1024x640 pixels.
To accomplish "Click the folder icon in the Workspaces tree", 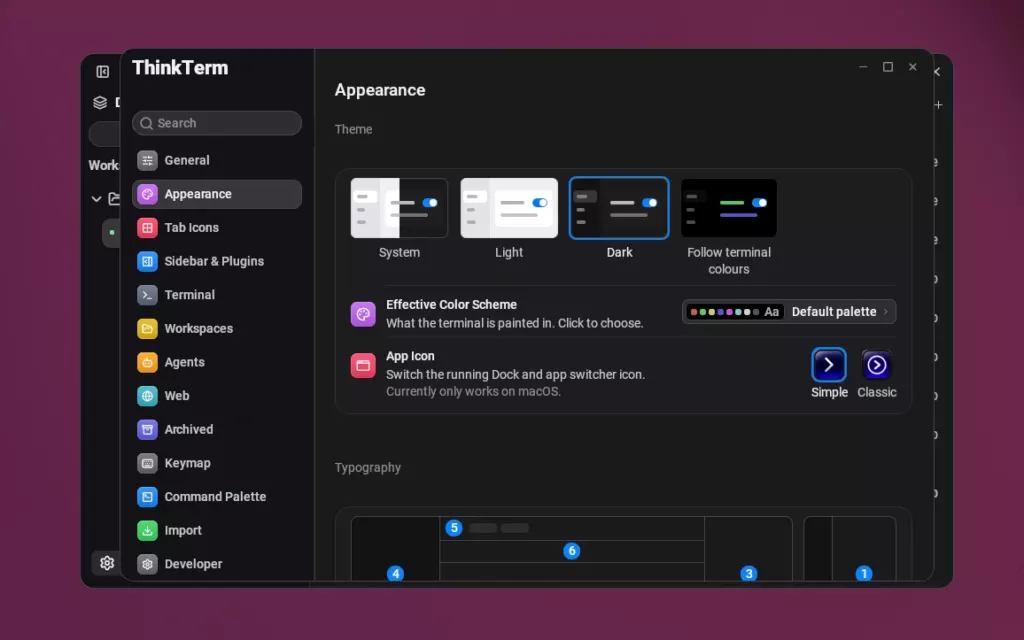I will point(114,198).
